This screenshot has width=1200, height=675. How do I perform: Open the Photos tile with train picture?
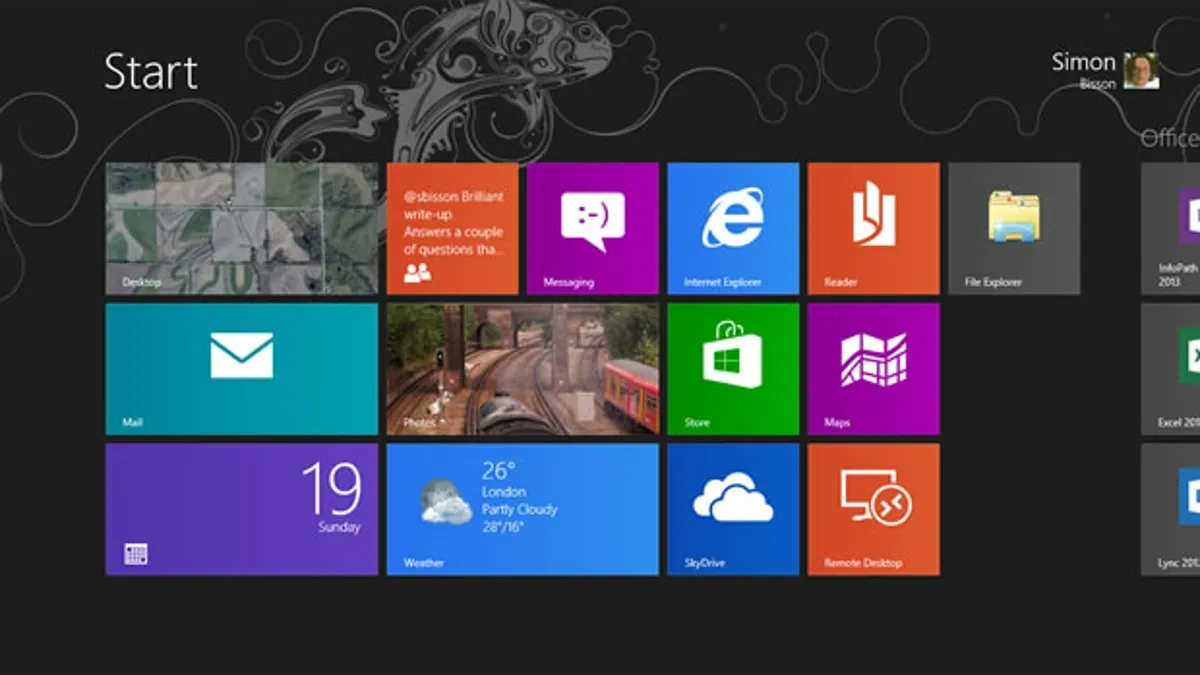522,369
